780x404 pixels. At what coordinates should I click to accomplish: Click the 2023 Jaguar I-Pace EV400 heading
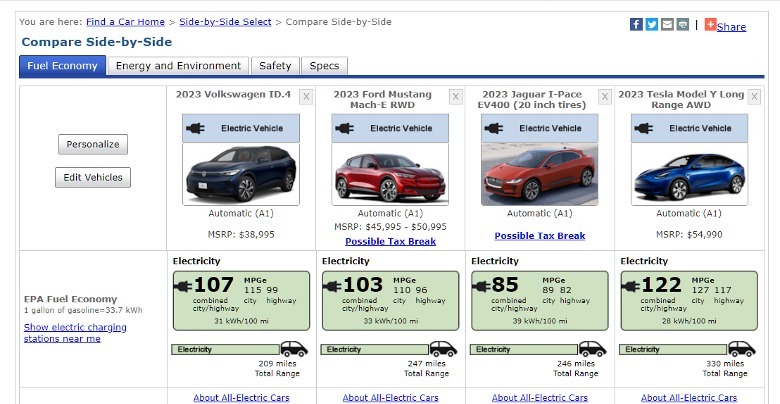coord(532,100)
